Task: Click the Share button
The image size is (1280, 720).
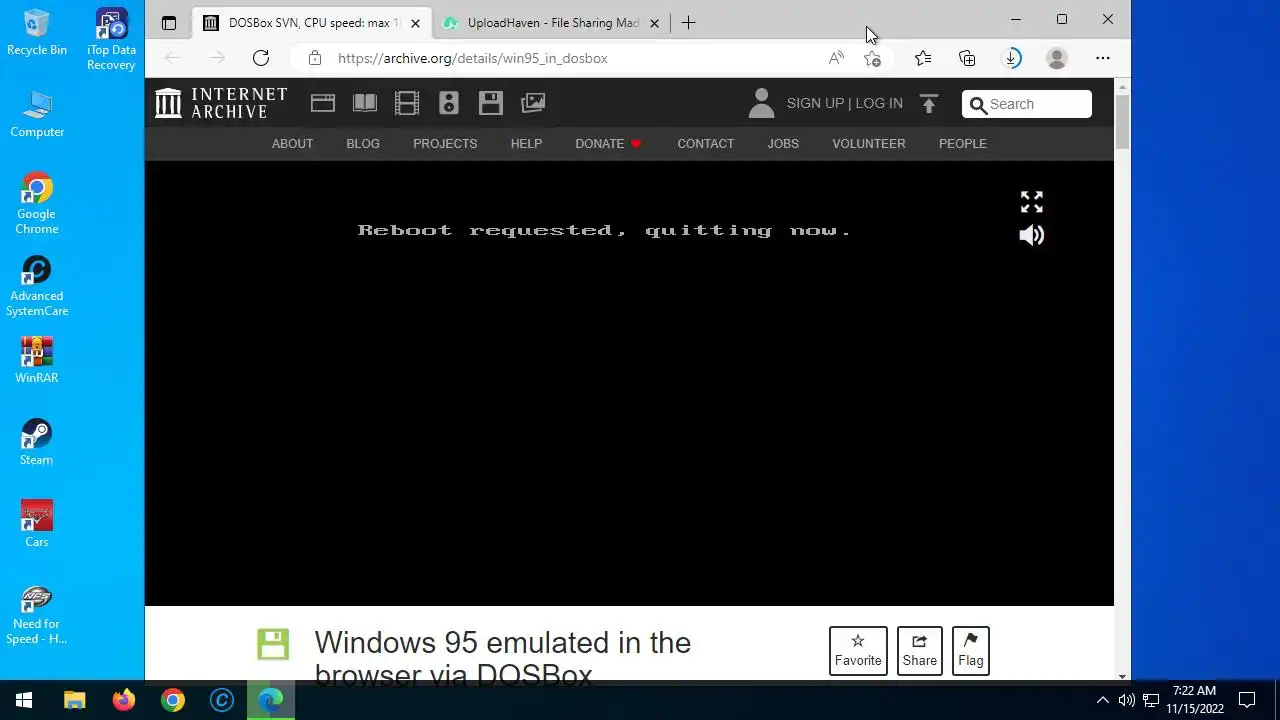Action: [x=919, y=651]
